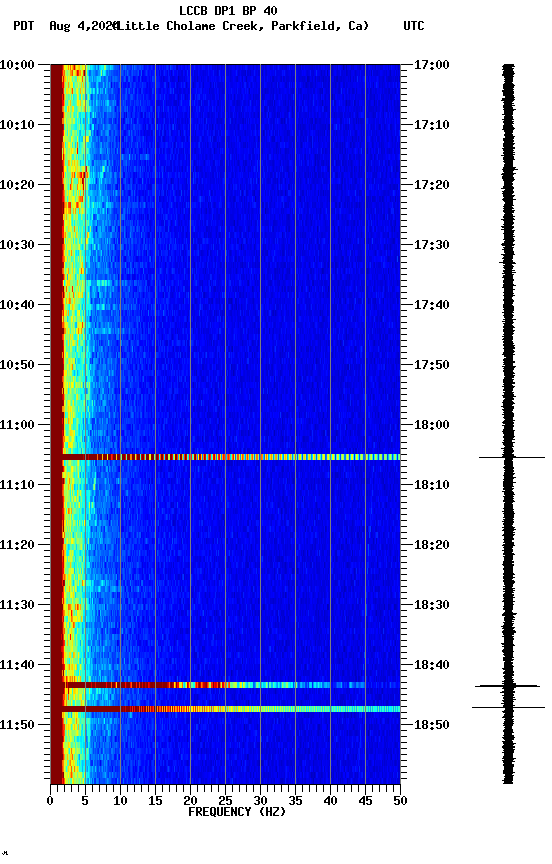Image resolution: width=552 pixels, height=864 pixels.
Task: Click the '10:30' PDT time label
Action: (x=17, y=245)
